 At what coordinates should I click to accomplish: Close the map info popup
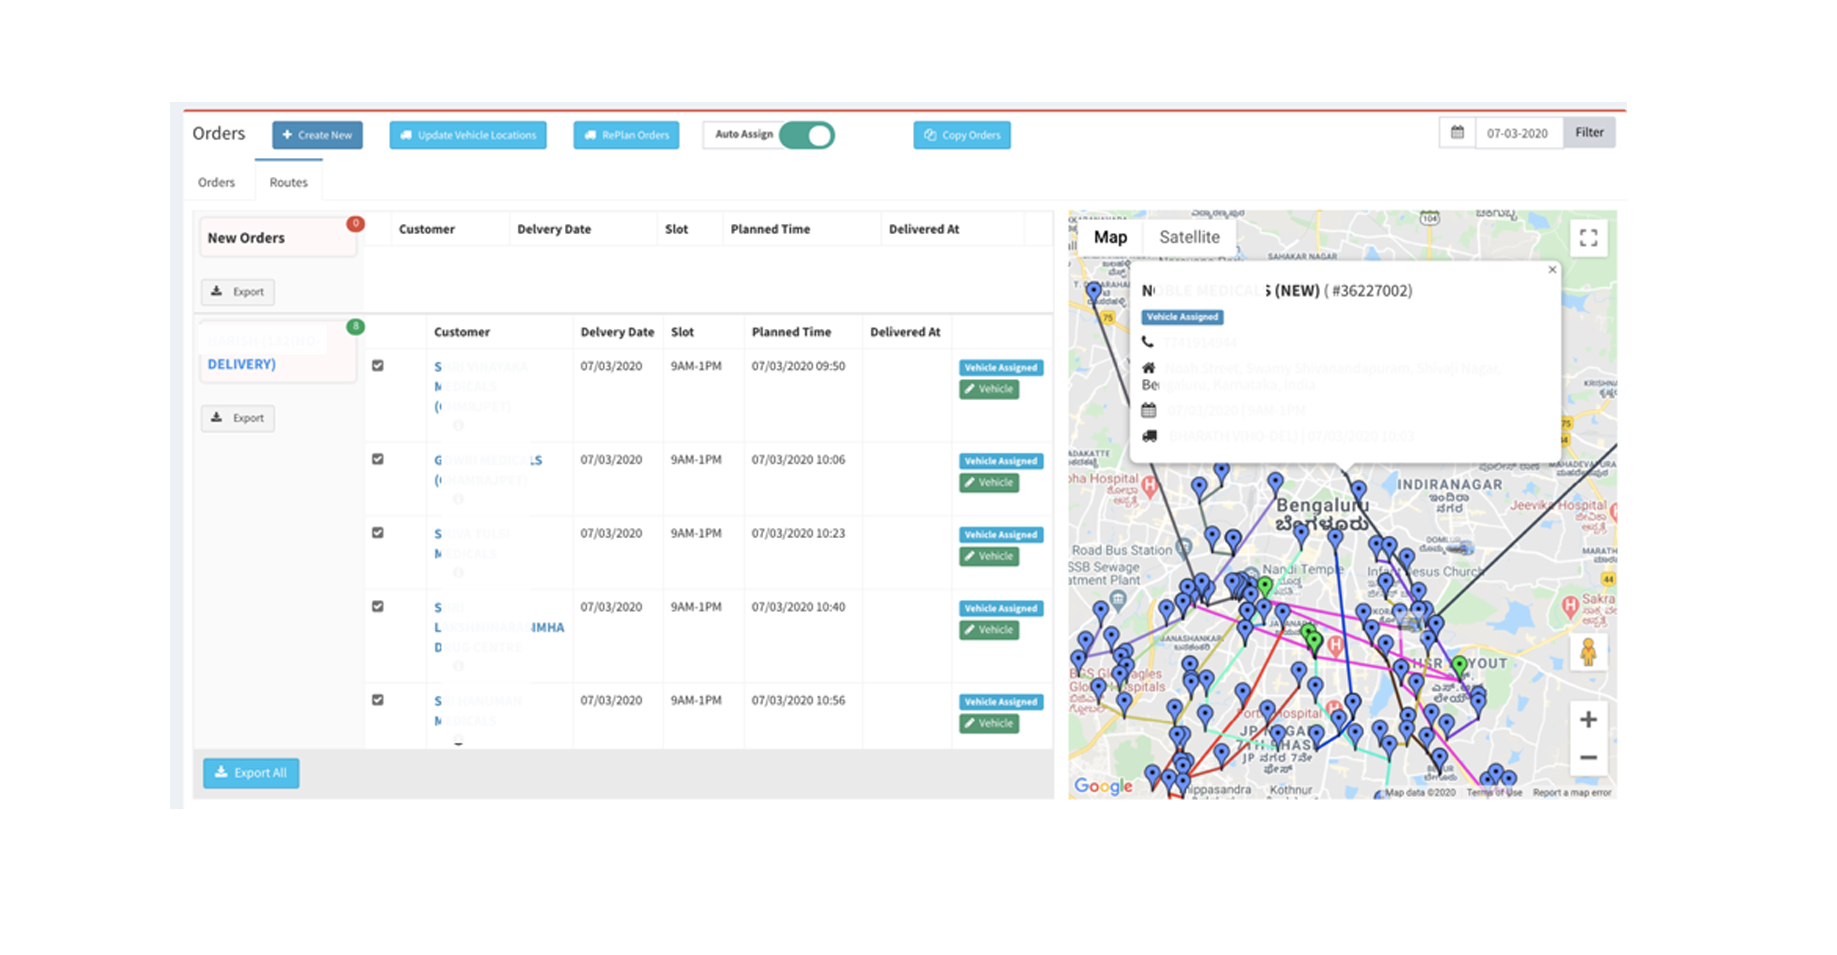[x=1552, y=270]
